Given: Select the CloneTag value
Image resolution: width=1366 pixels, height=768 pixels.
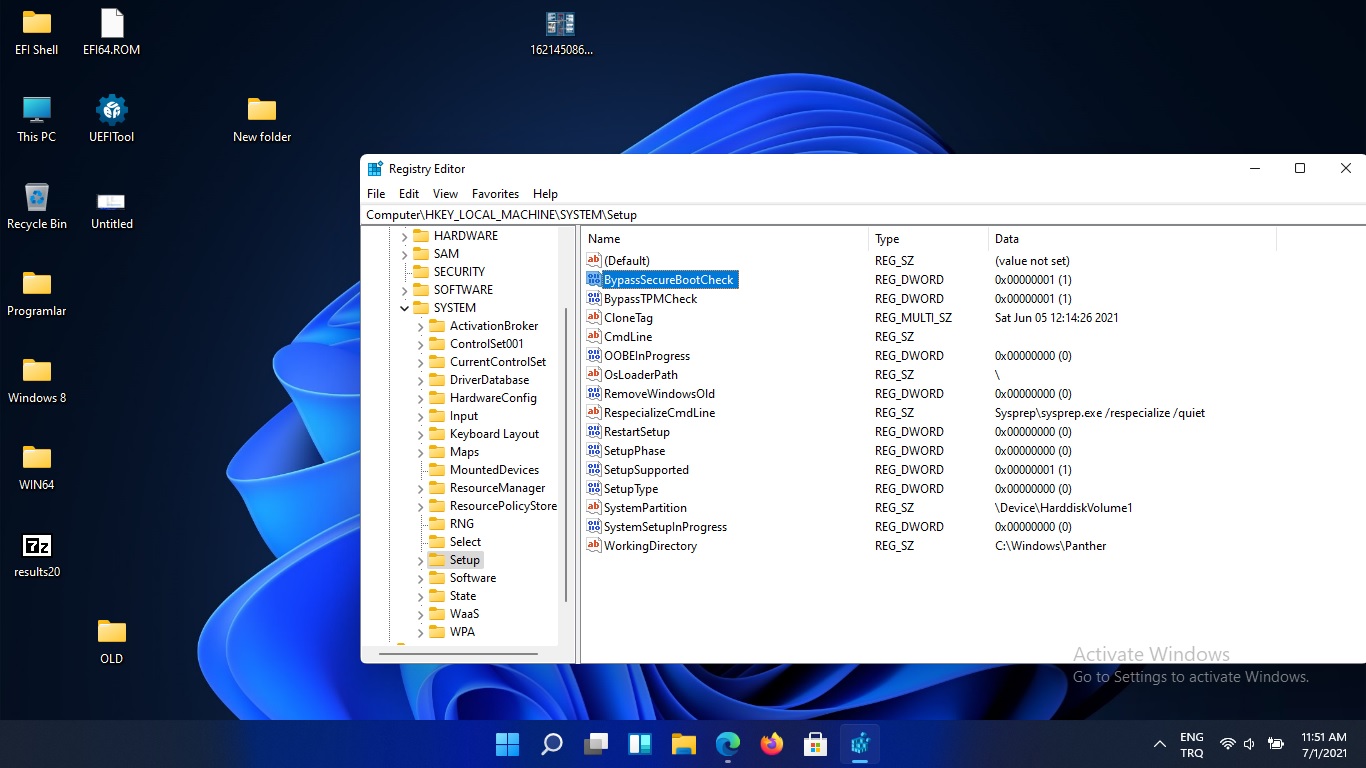Looking at the screenshot, I should (628, 318).
